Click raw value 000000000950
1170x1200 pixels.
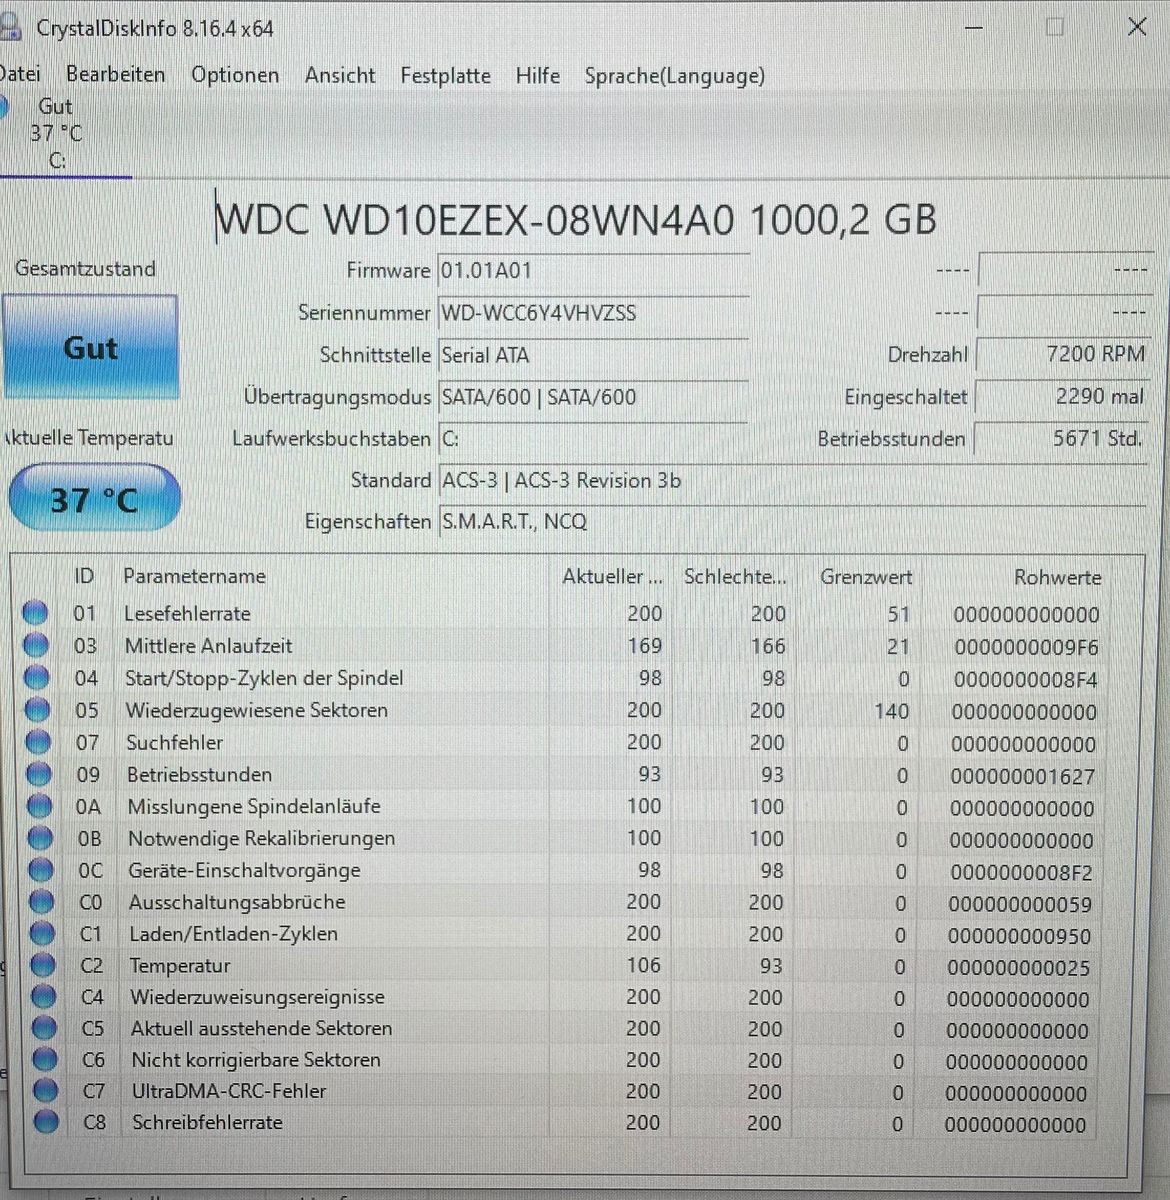(1019, 937)
